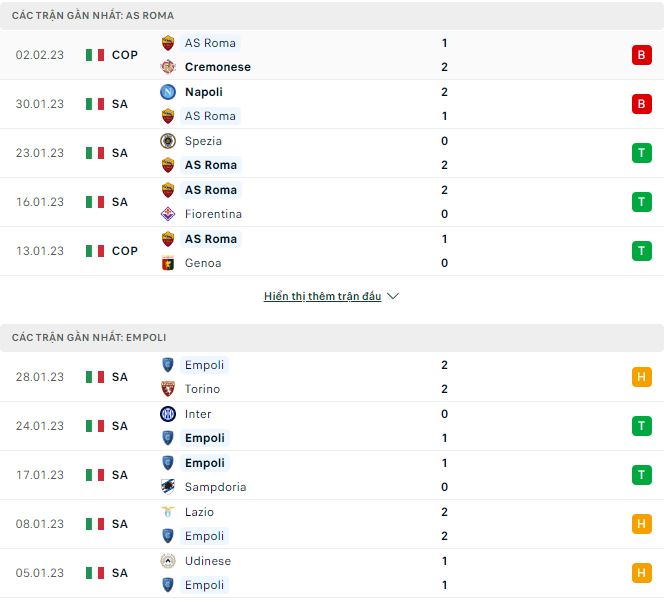Image resolution: width=668 pixels, height=602 pixels.
Task: Click orange H badge for Torino match
Action: tap(641, 377)
